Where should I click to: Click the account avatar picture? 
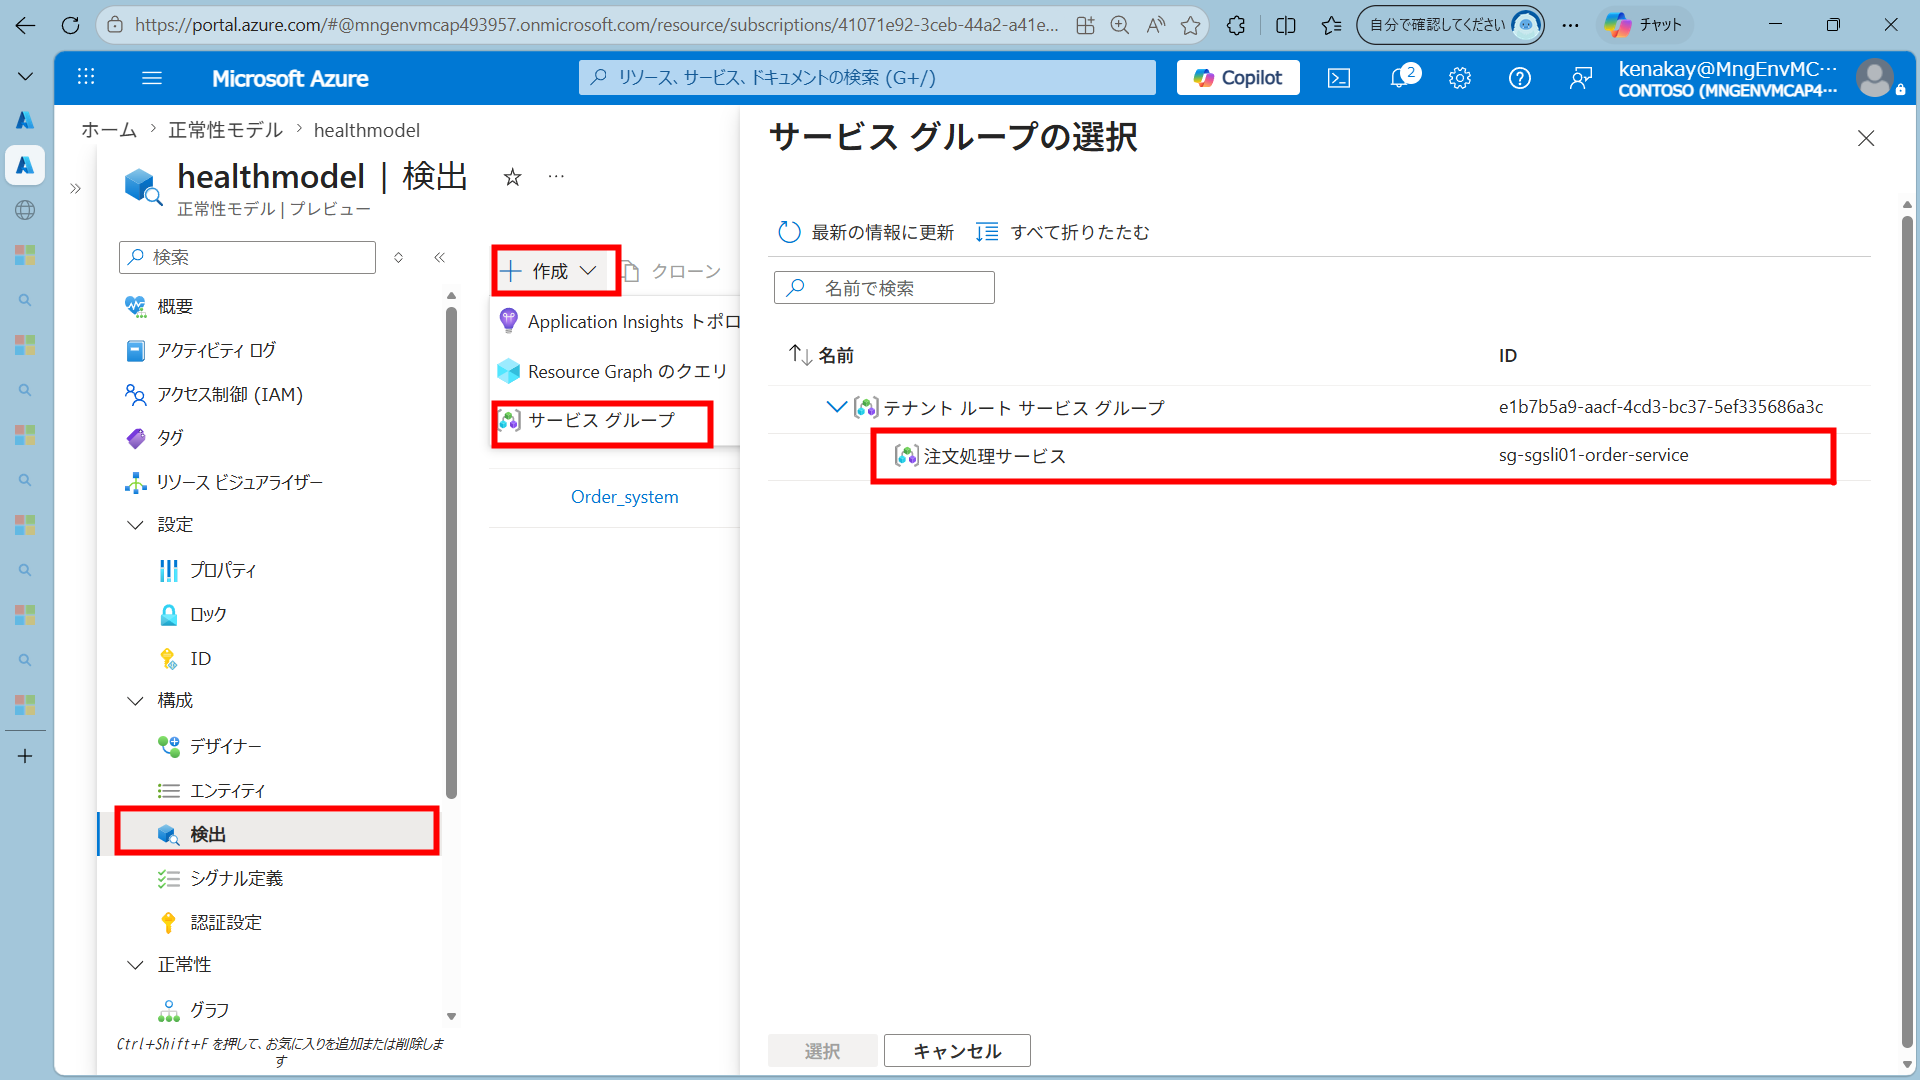click(1875, 78)
